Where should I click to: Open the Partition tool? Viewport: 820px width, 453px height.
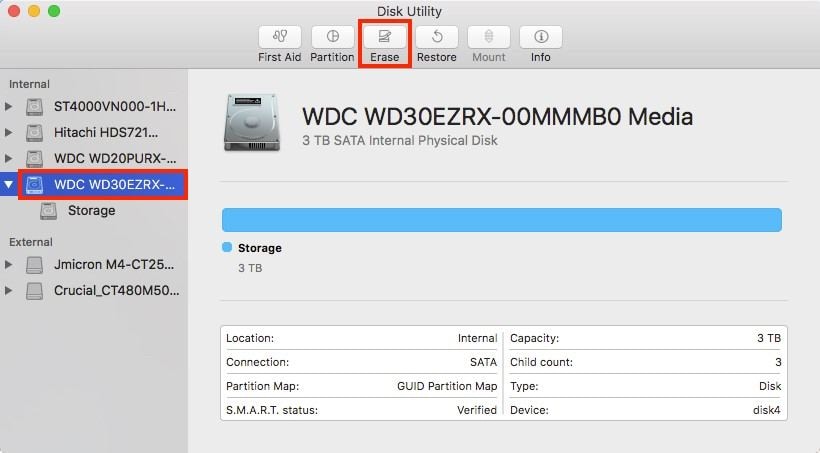pos(332,37)
